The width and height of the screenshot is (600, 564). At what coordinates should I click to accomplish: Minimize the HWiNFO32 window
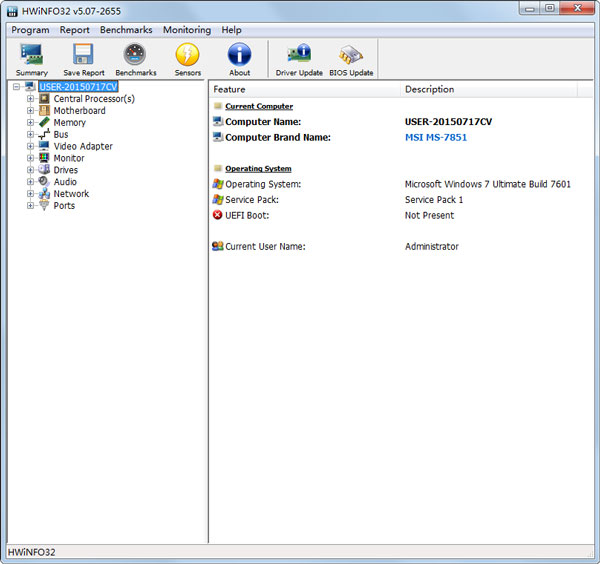click(530, 8)
